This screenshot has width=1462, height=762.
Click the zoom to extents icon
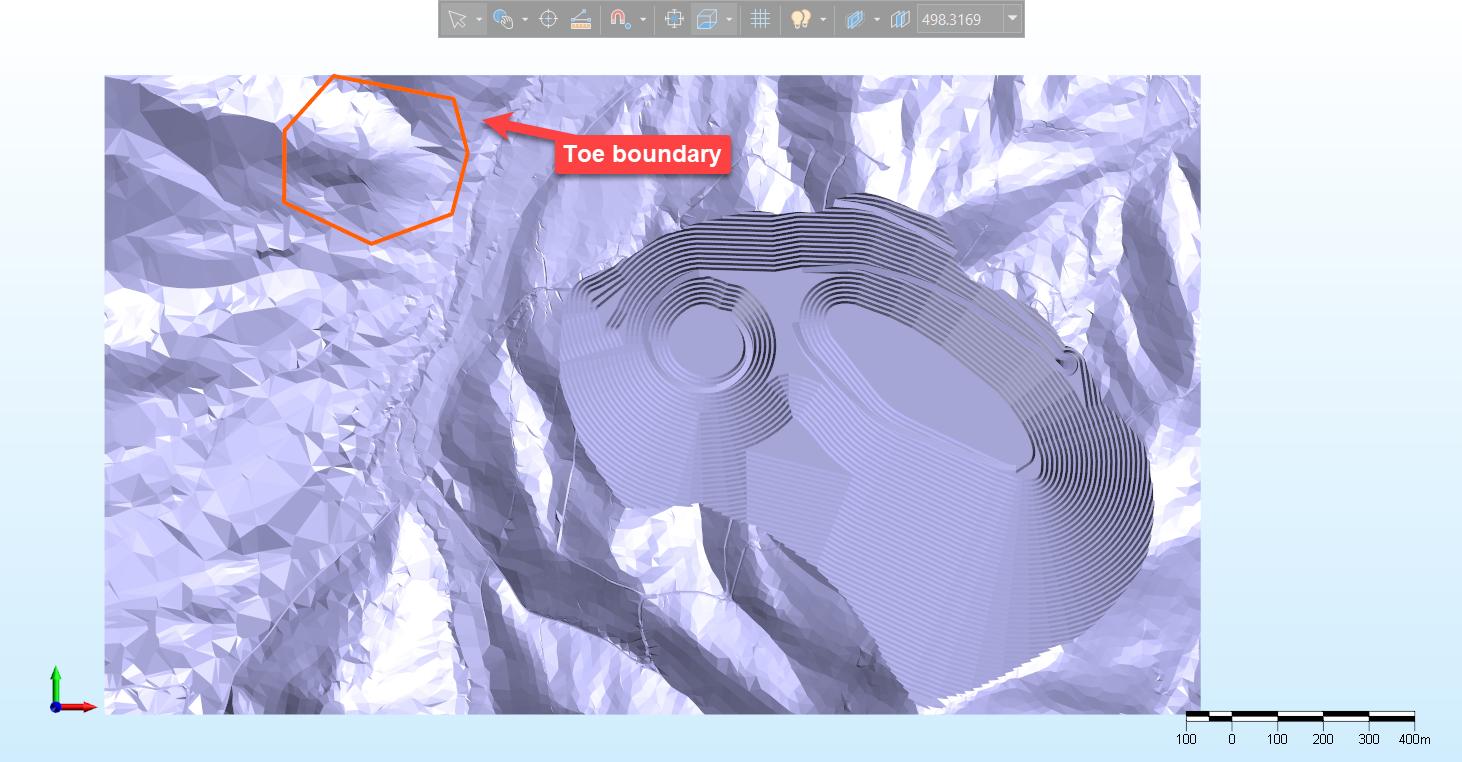674,19
